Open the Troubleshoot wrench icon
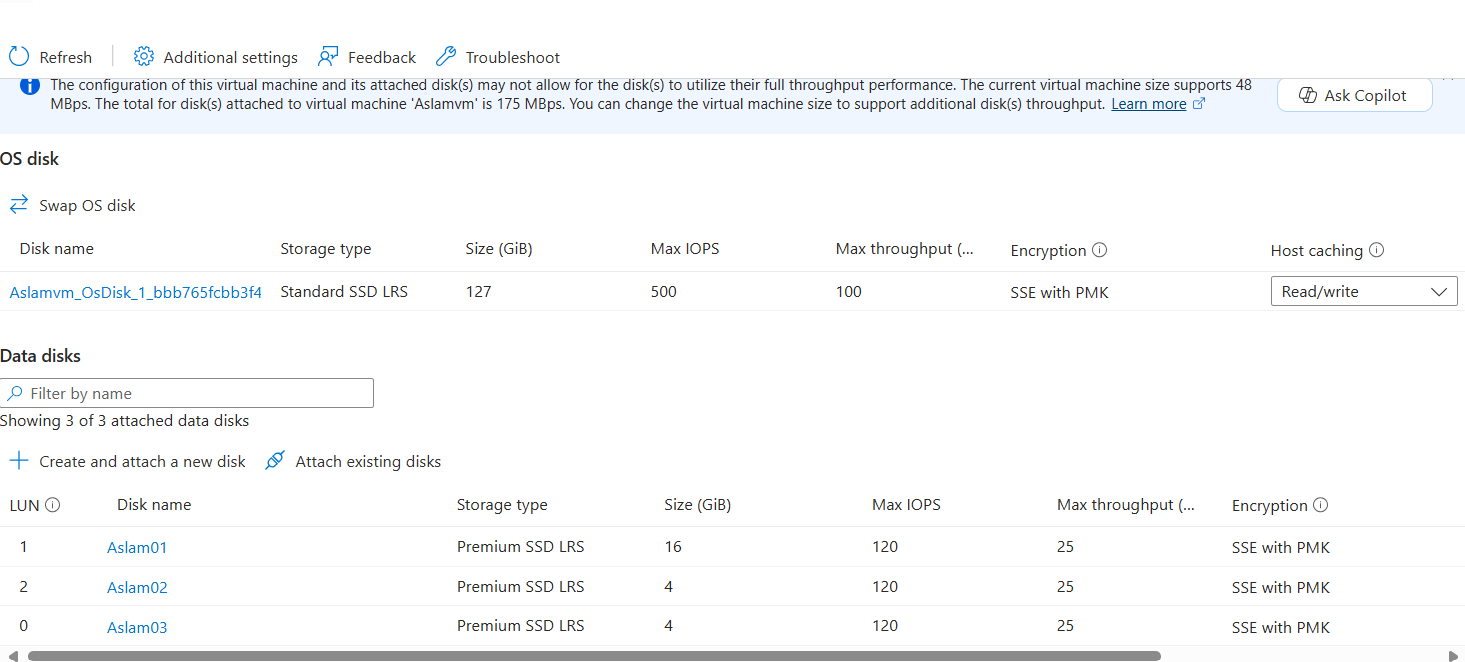1465x662 pixels. (446, 57)
